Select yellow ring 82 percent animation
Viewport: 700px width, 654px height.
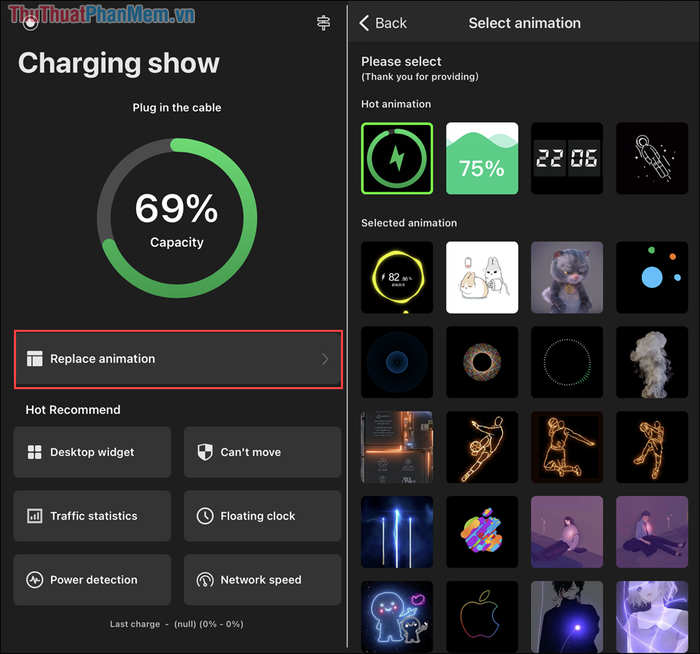(x=397, y=278)
